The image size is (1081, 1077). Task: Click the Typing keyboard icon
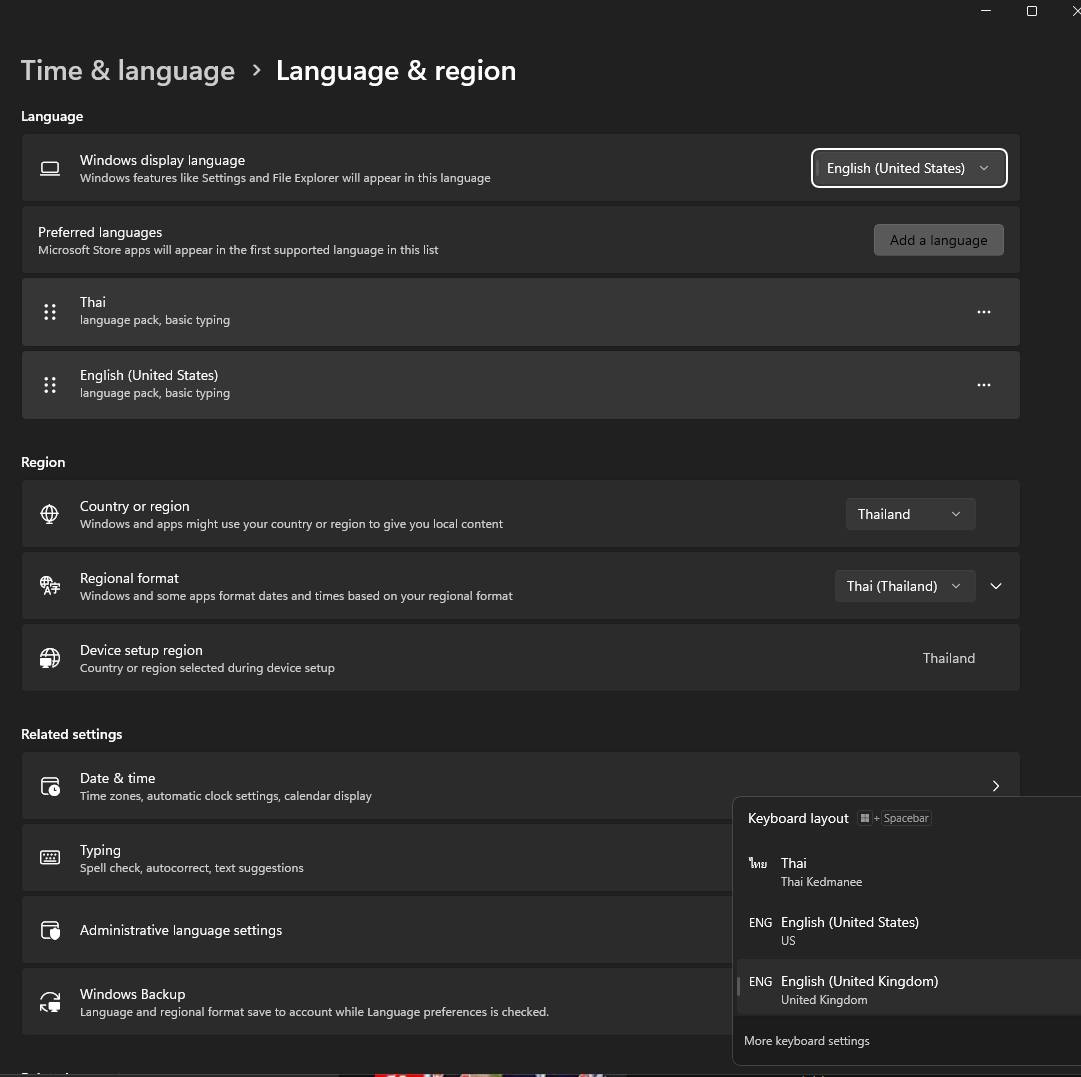tap(50, 858)
